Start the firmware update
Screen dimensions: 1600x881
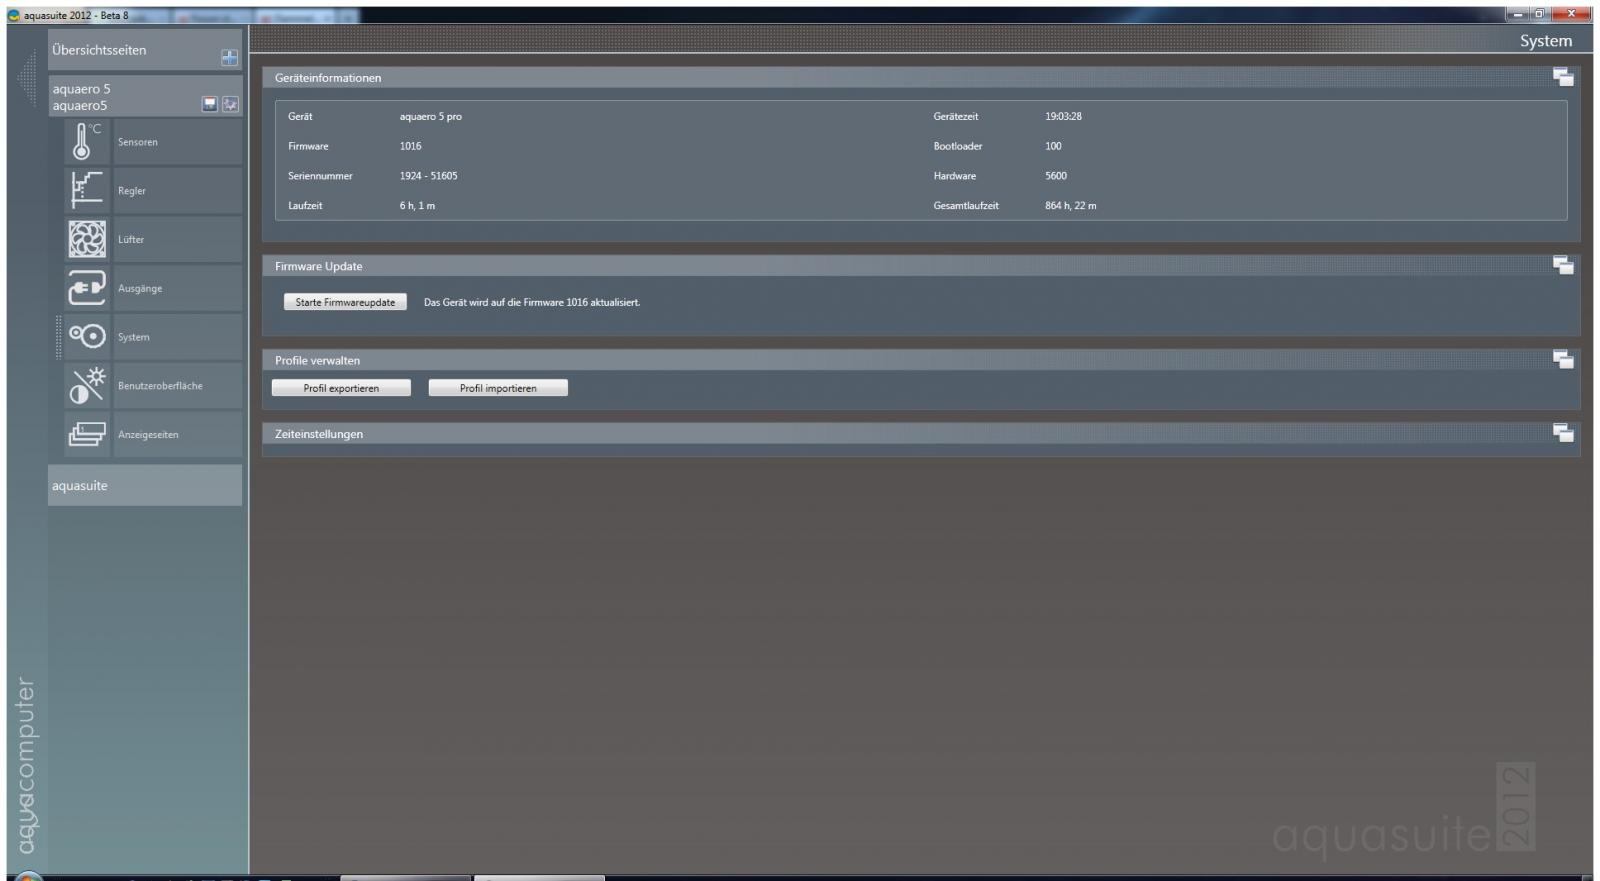[x=345, y=302]
